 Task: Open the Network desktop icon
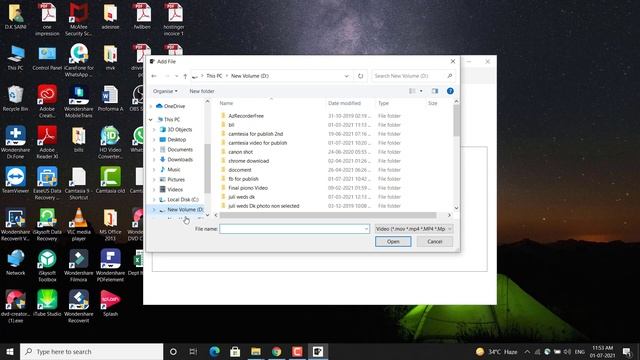point(16,262)
